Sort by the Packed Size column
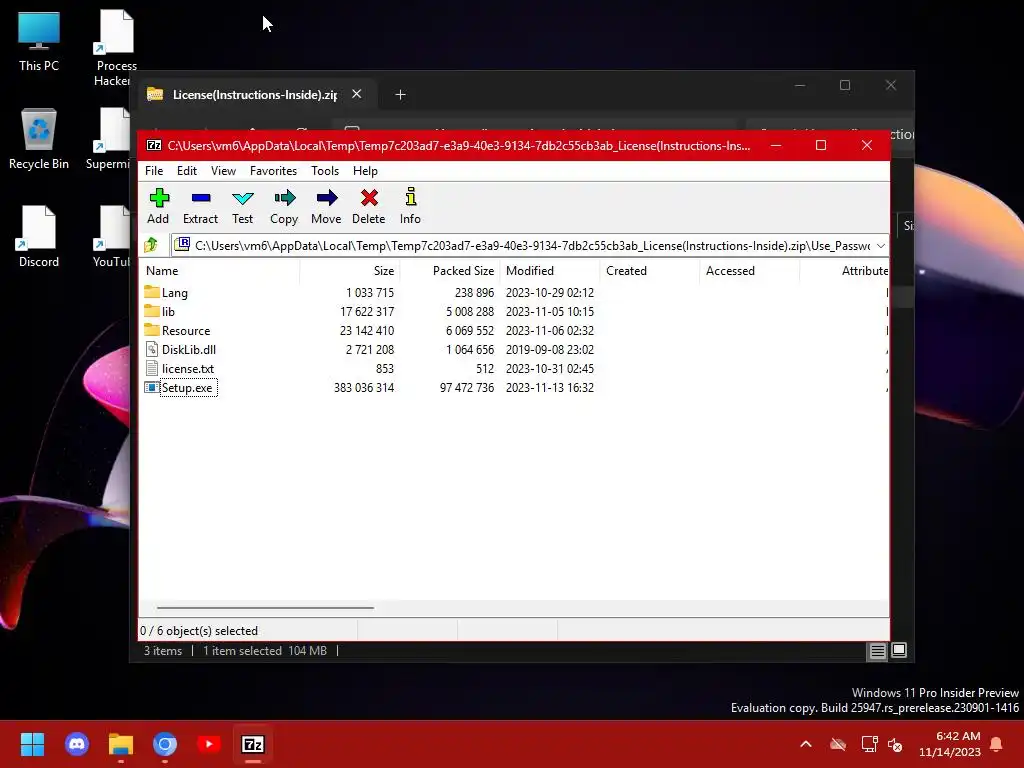 (463, 270)
